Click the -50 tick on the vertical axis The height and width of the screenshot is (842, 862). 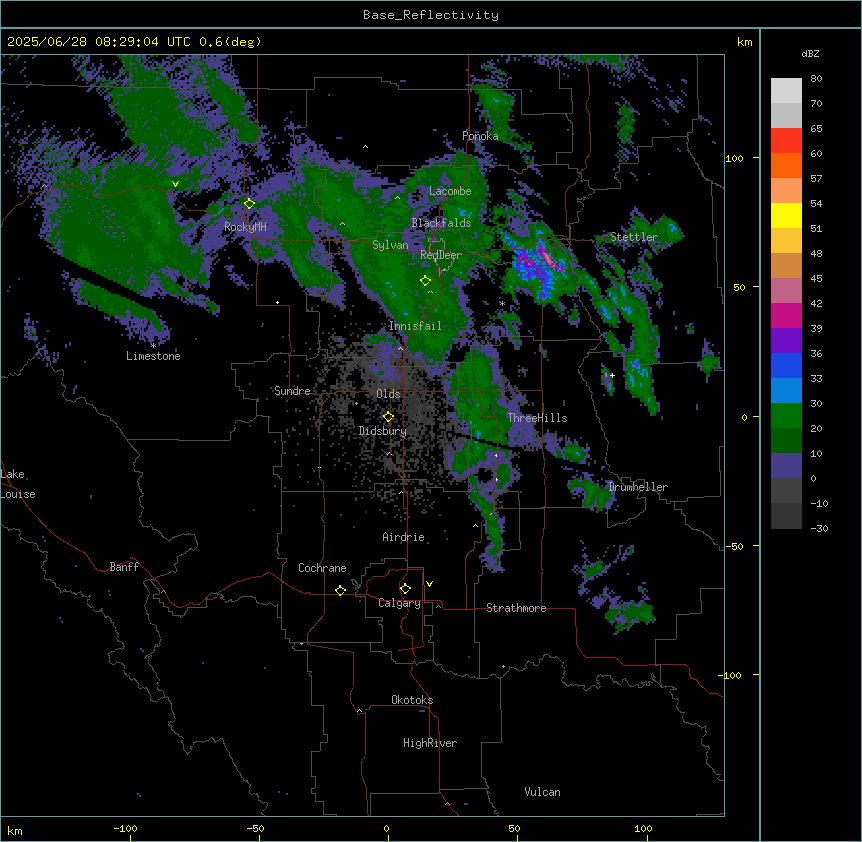tap(734, 546)
